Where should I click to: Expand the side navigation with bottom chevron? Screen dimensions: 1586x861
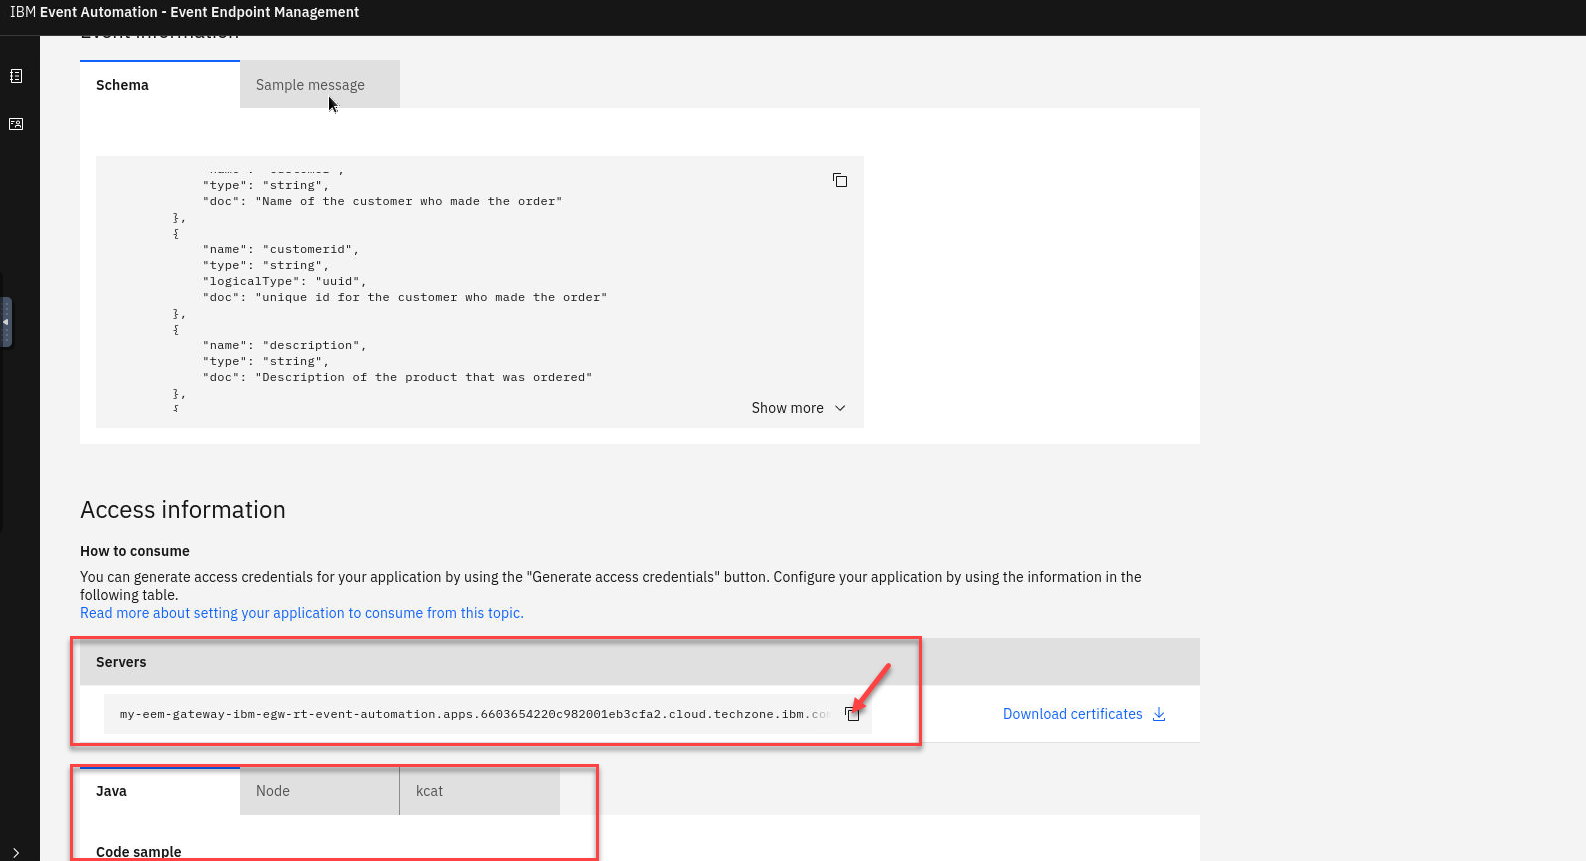(16, 852)
